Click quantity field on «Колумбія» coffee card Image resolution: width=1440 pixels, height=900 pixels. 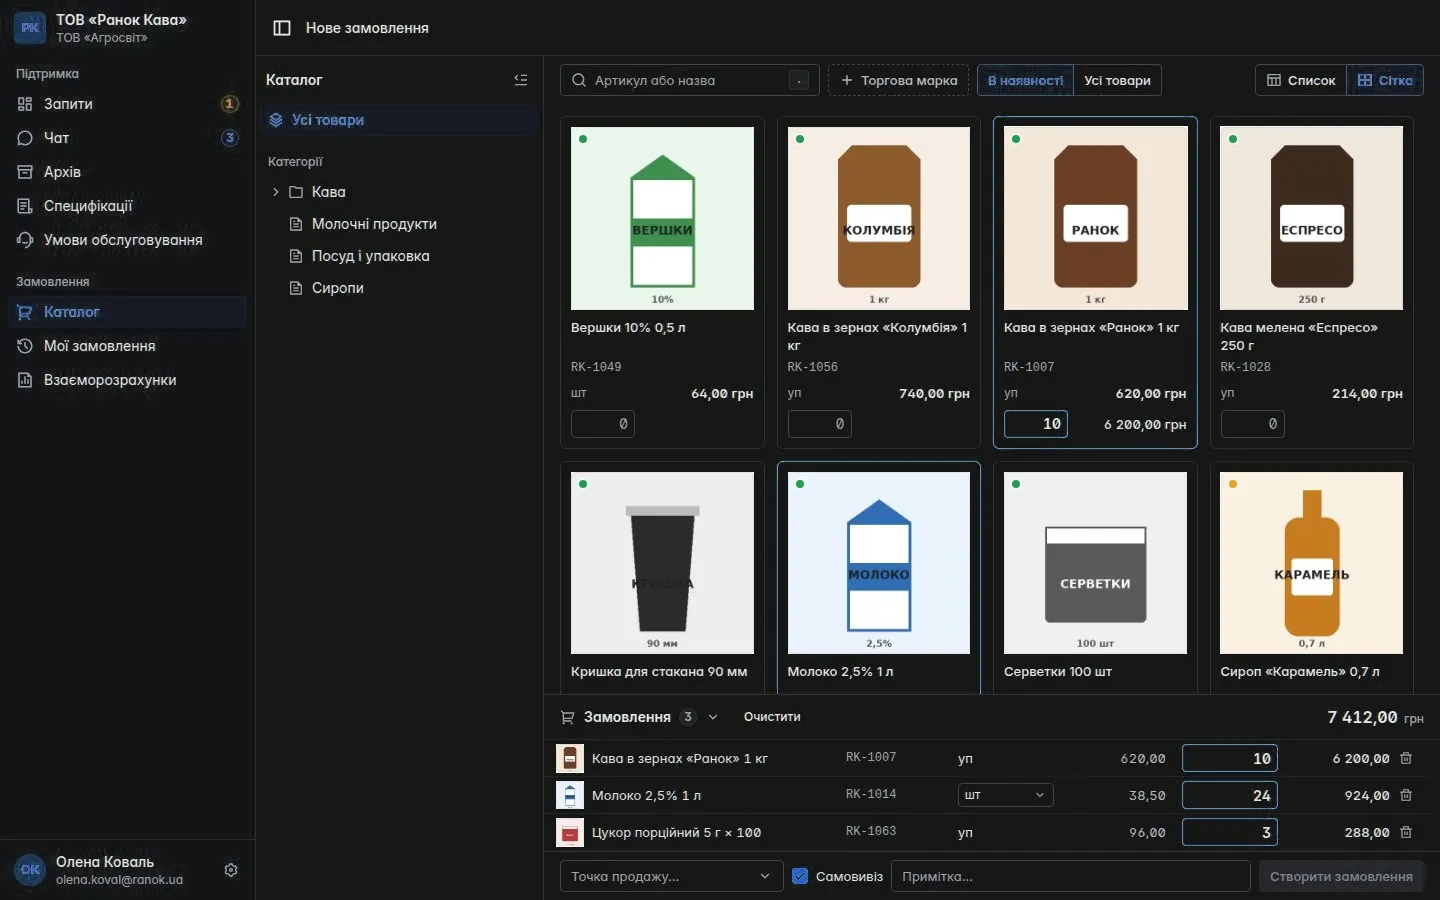(x=819, y=424)
